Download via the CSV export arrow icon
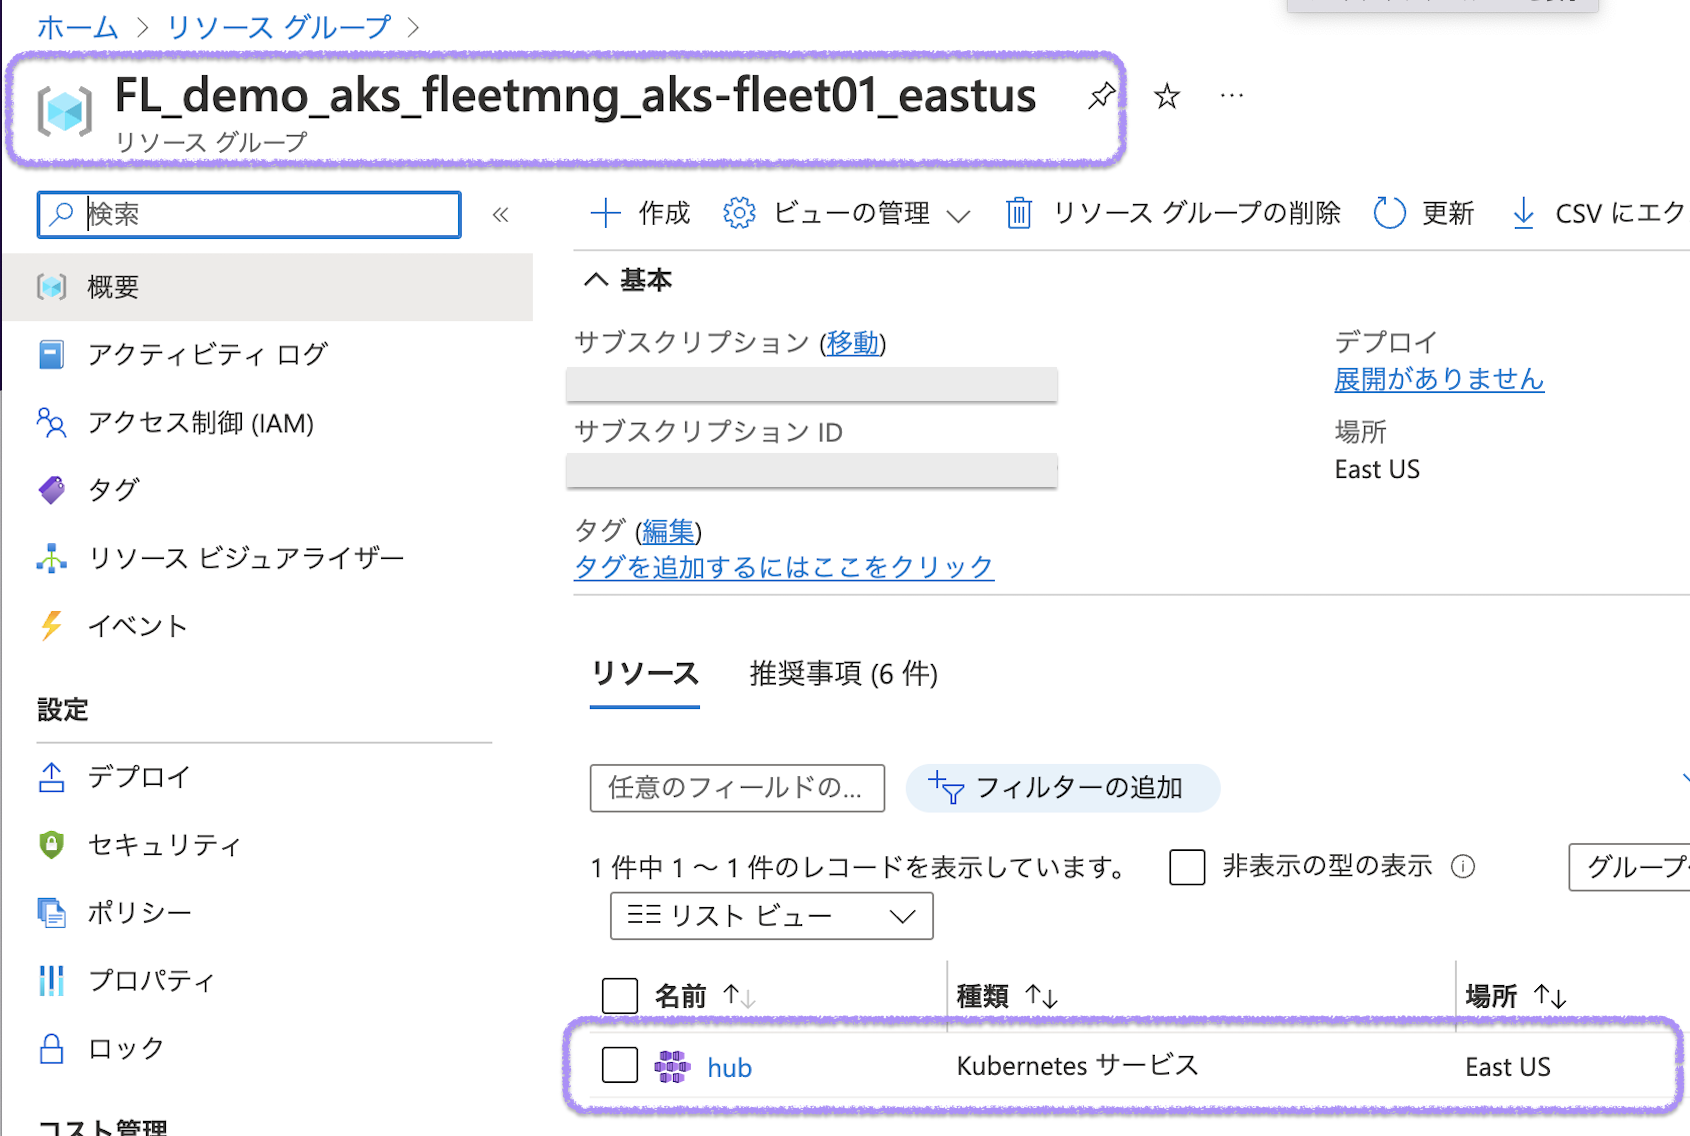The image size is (1690, 1136). [1523, 213]
